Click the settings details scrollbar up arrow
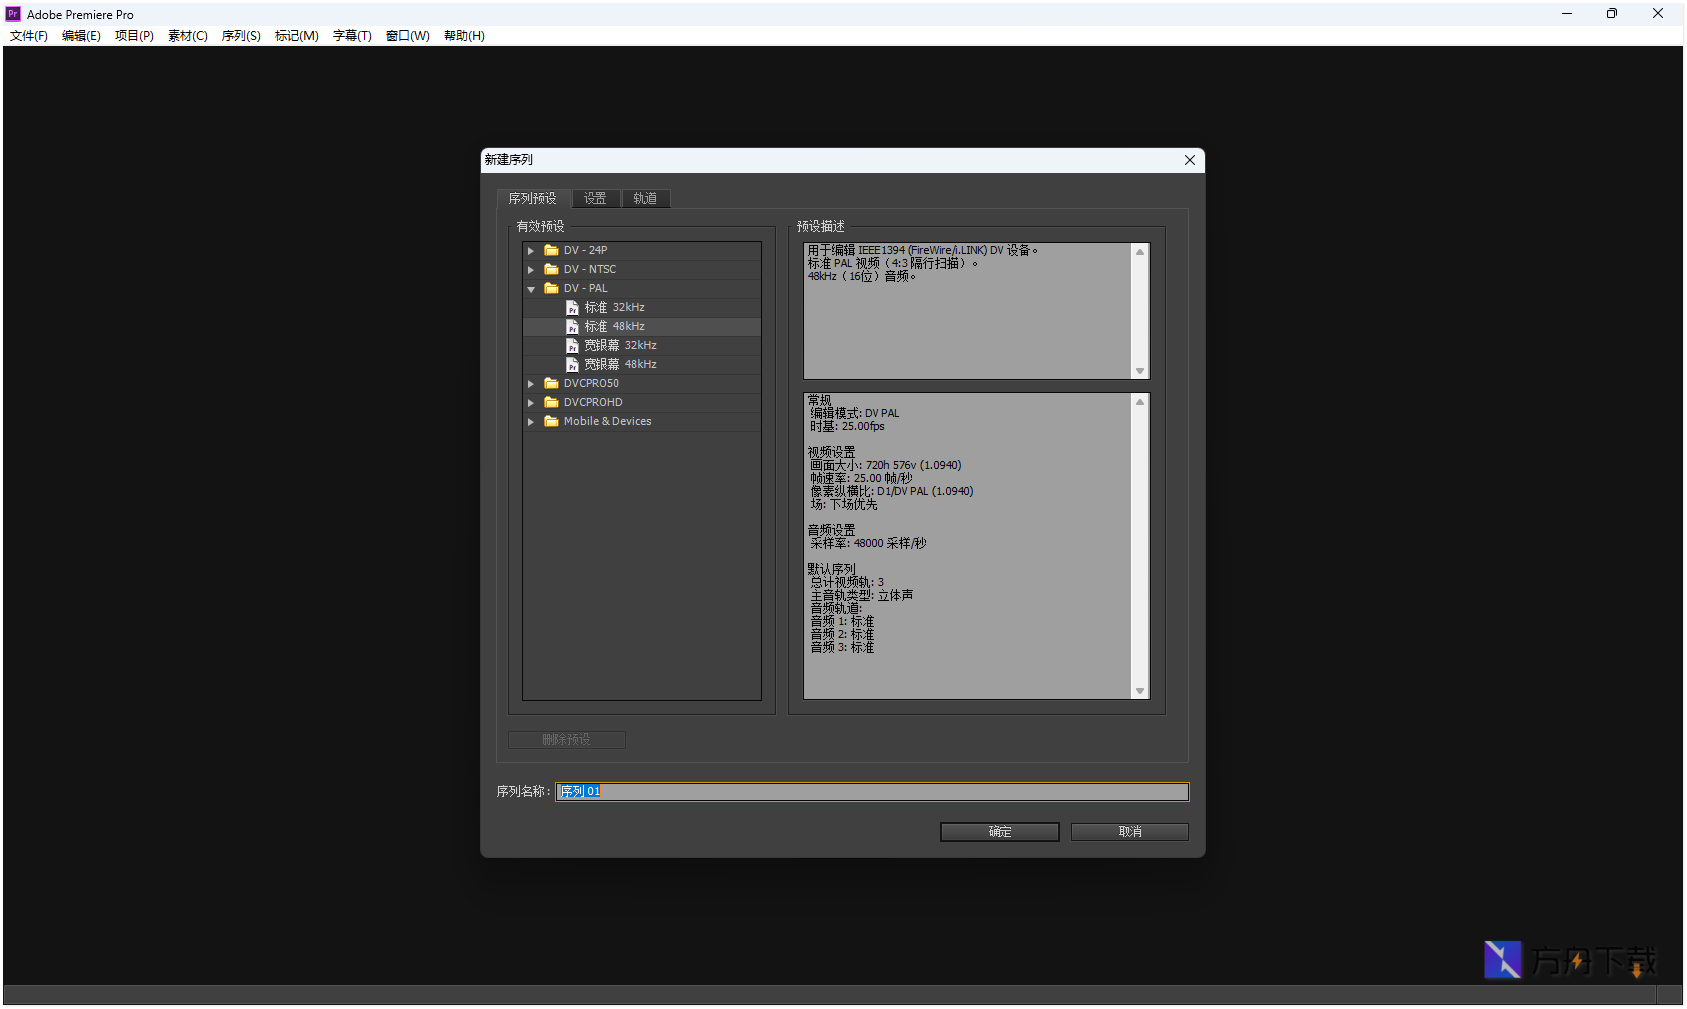The width and height of the screenshot is (1687, 1009). tap(1140, 402)
